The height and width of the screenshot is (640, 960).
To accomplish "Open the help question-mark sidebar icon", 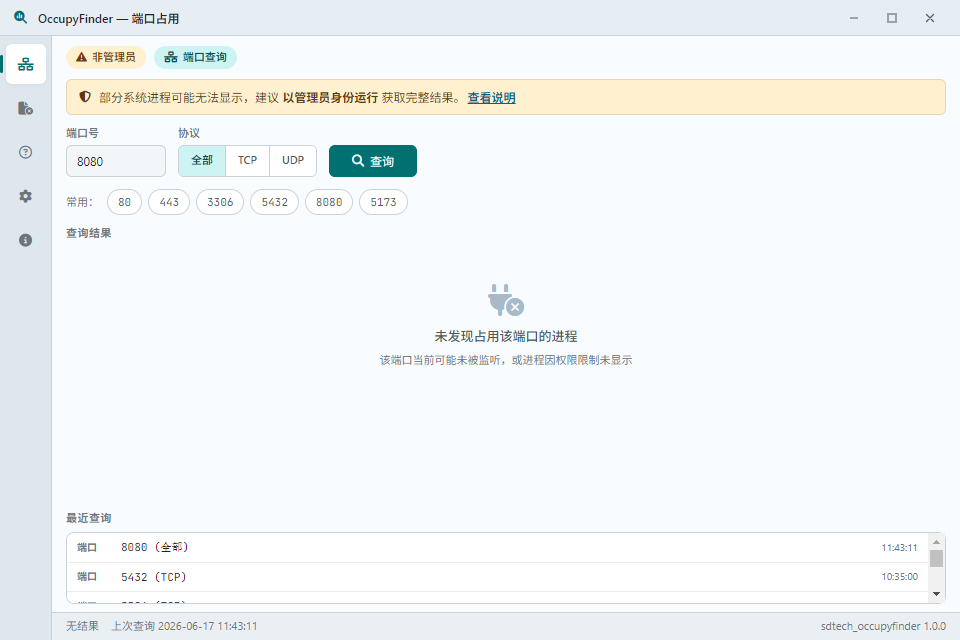I will 26,152.
